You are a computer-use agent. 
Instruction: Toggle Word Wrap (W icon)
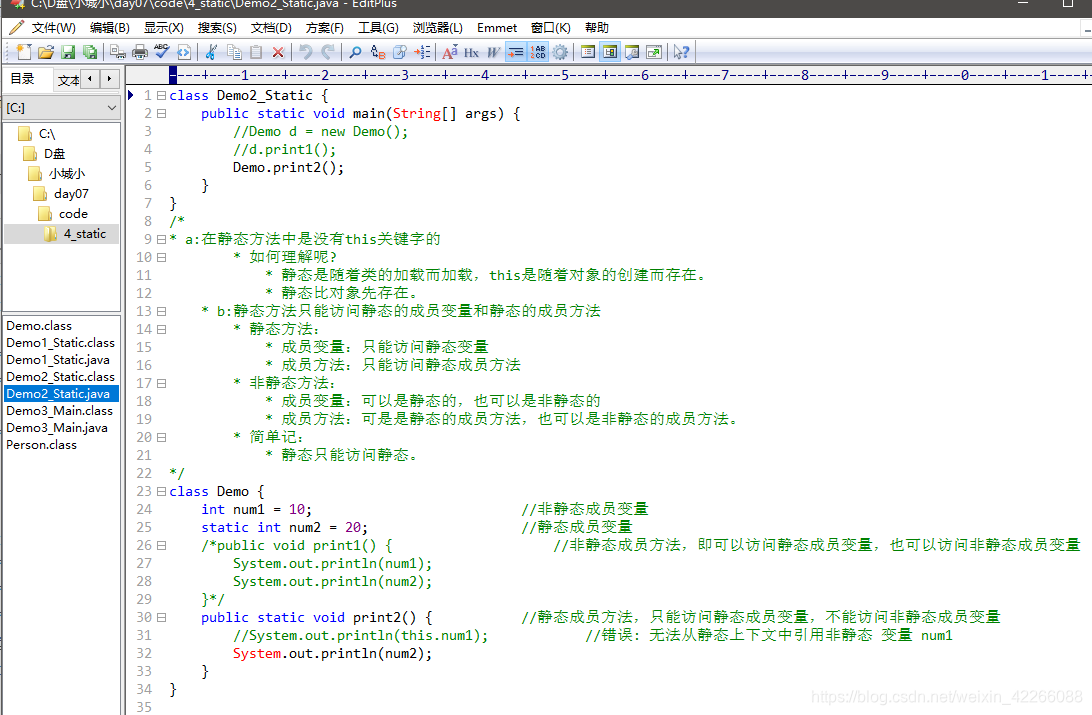tap(494, 52)
